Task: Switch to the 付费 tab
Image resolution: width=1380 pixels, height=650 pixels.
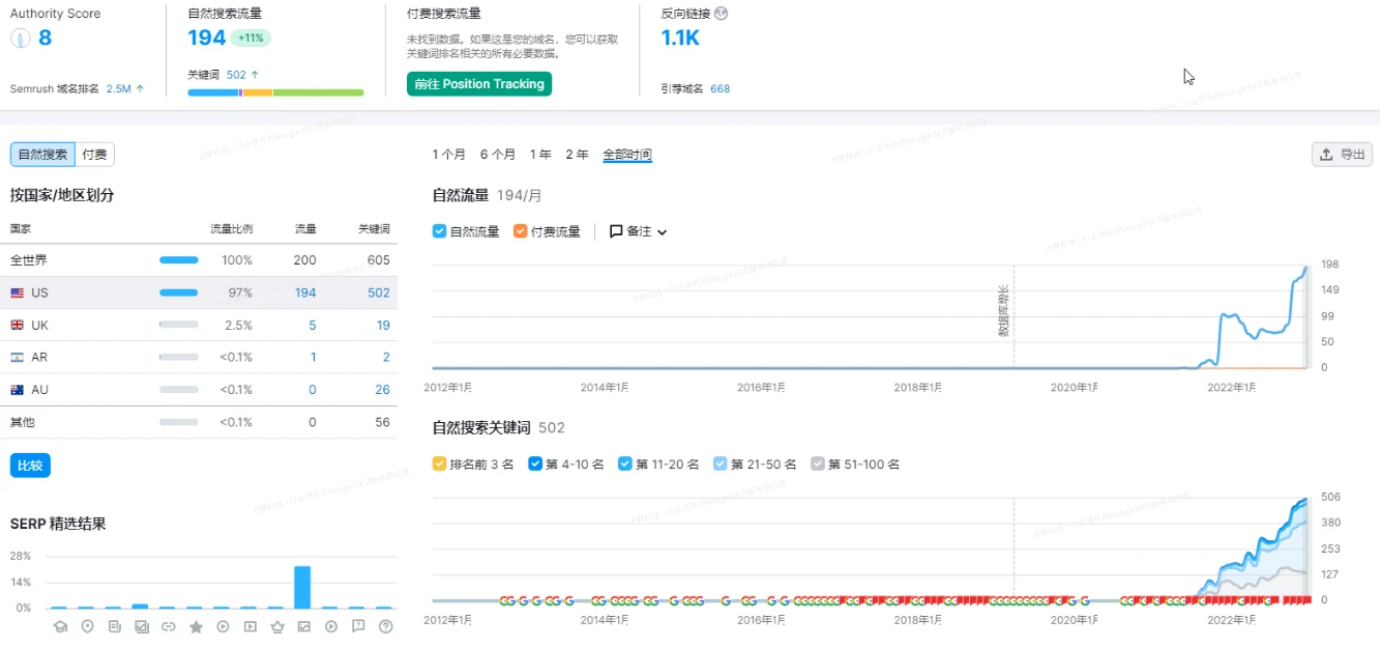Action: [95, 155]
